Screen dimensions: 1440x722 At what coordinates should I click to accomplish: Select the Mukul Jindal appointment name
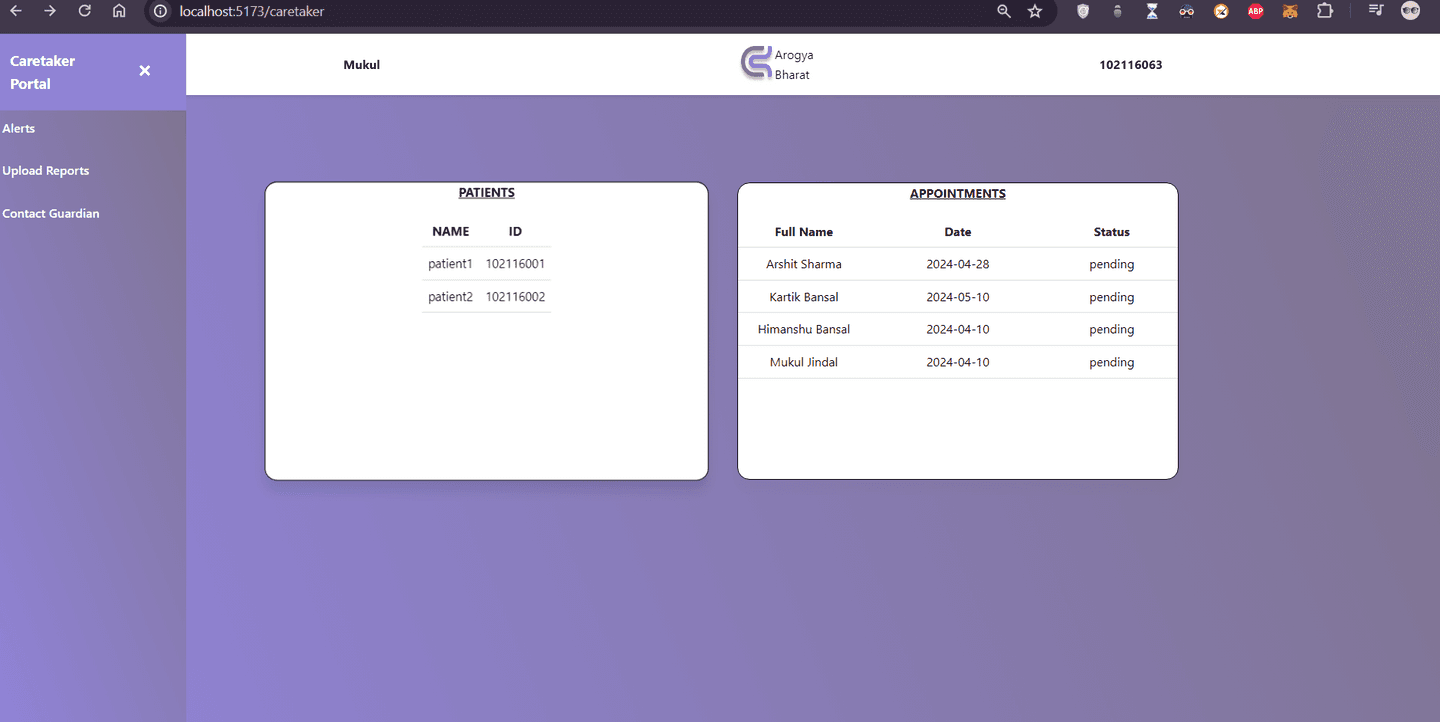804,362
